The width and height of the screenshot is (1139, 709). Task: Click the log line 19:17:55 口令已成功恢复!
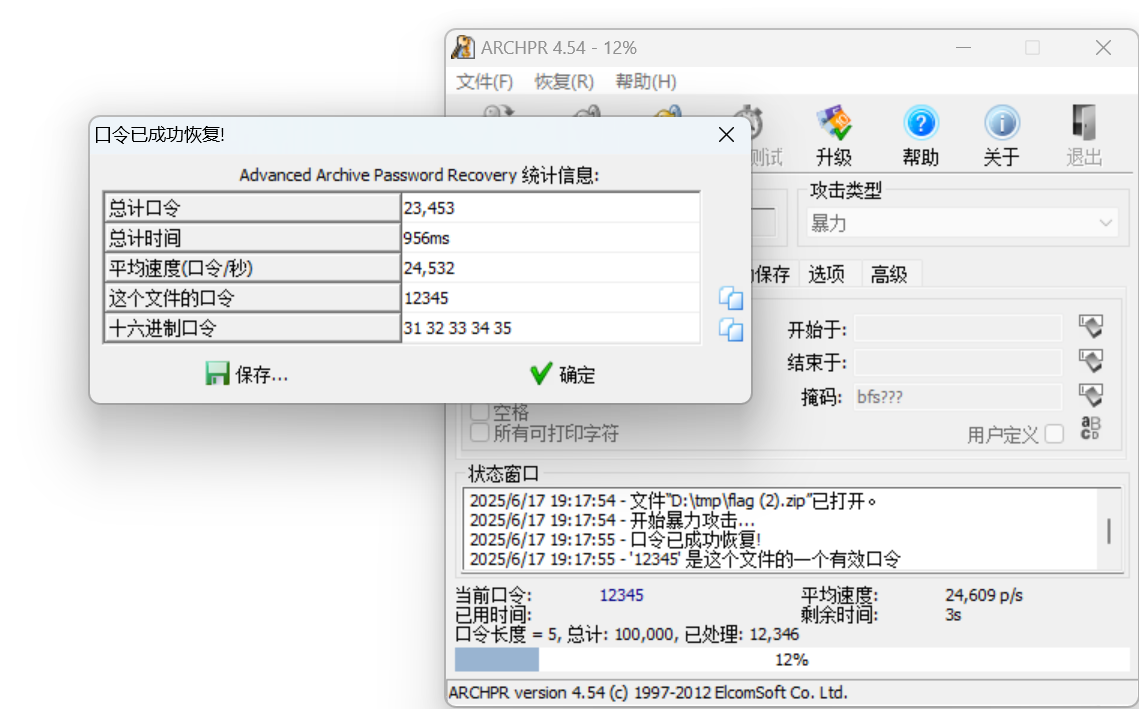pos(615,540)
